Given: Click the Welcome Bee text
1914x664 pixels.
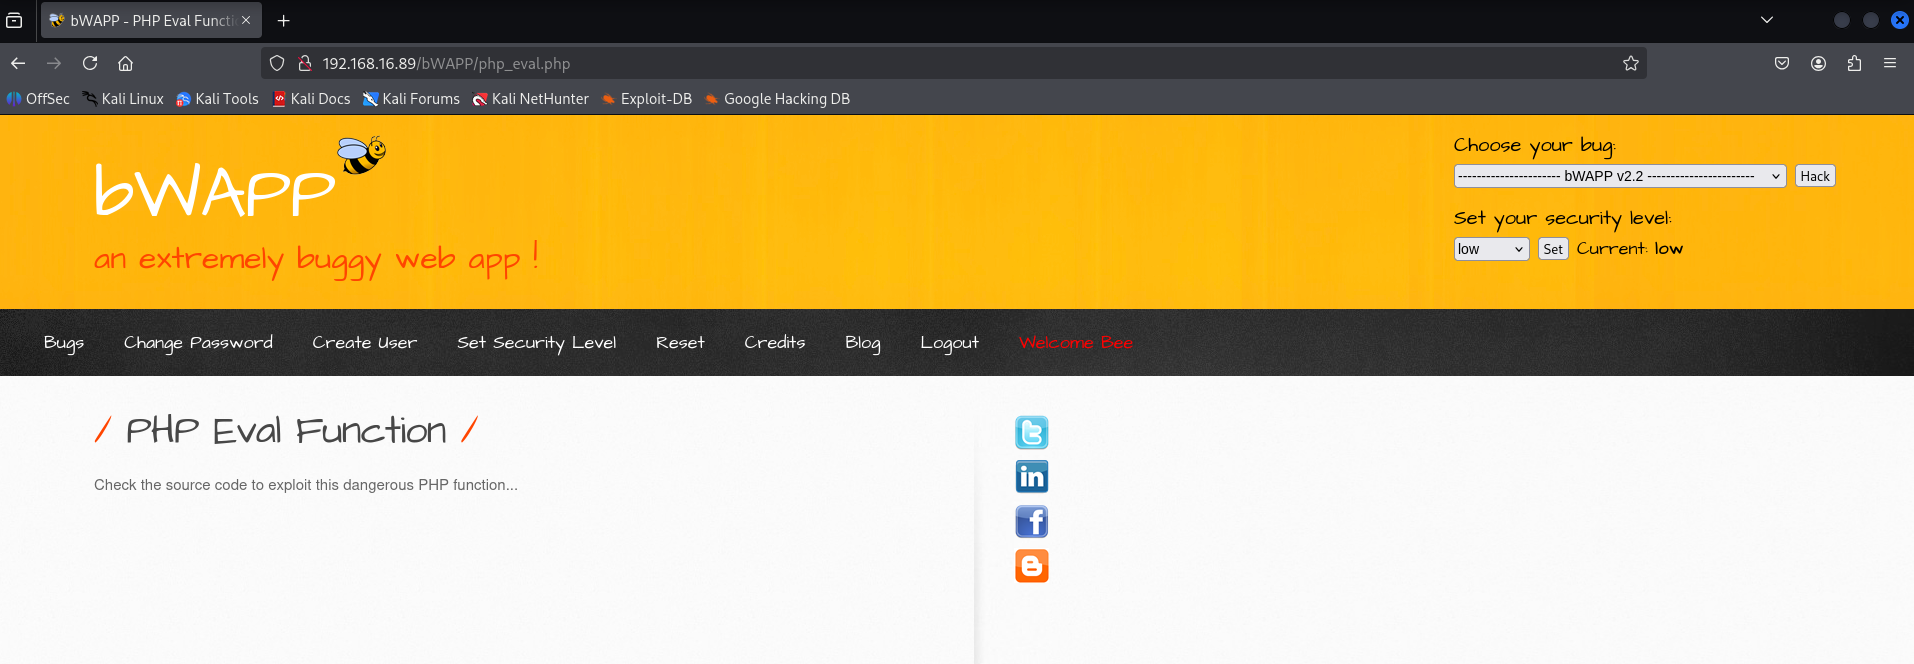Looking at the screenshot, I should [x=1076, y=343].
